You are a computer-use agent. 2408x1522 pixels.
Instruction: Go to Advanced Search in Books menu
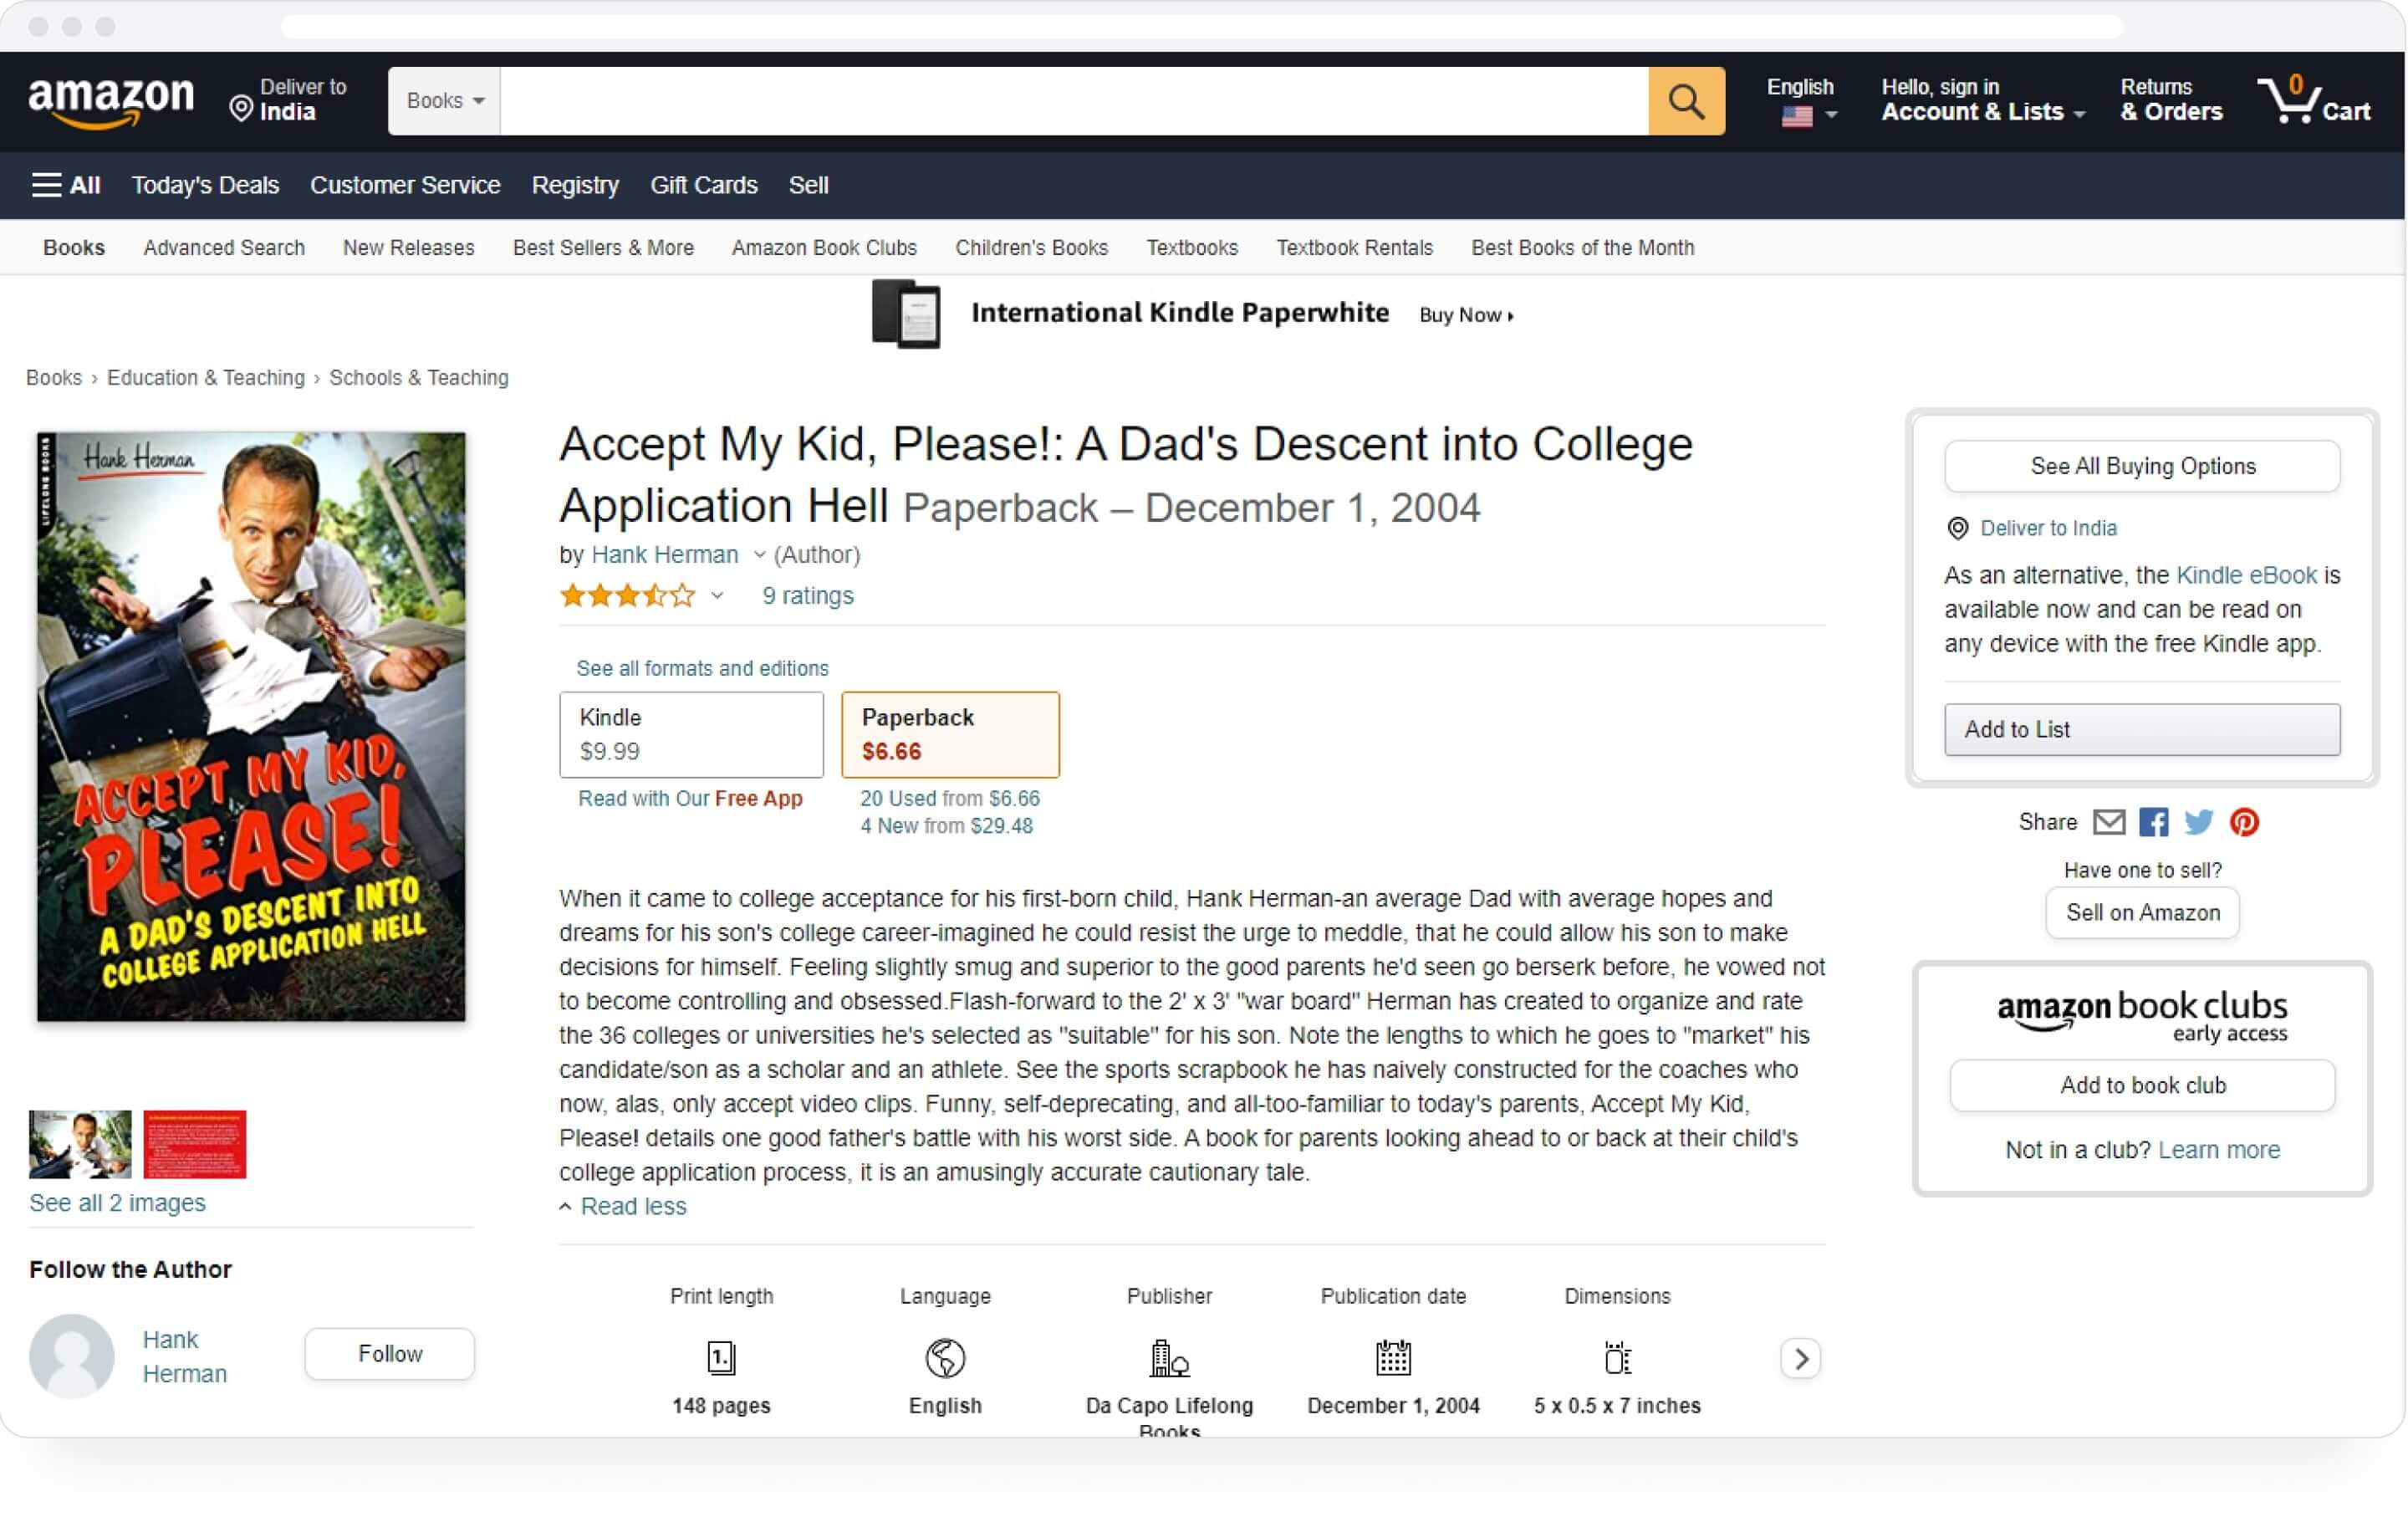224,247
